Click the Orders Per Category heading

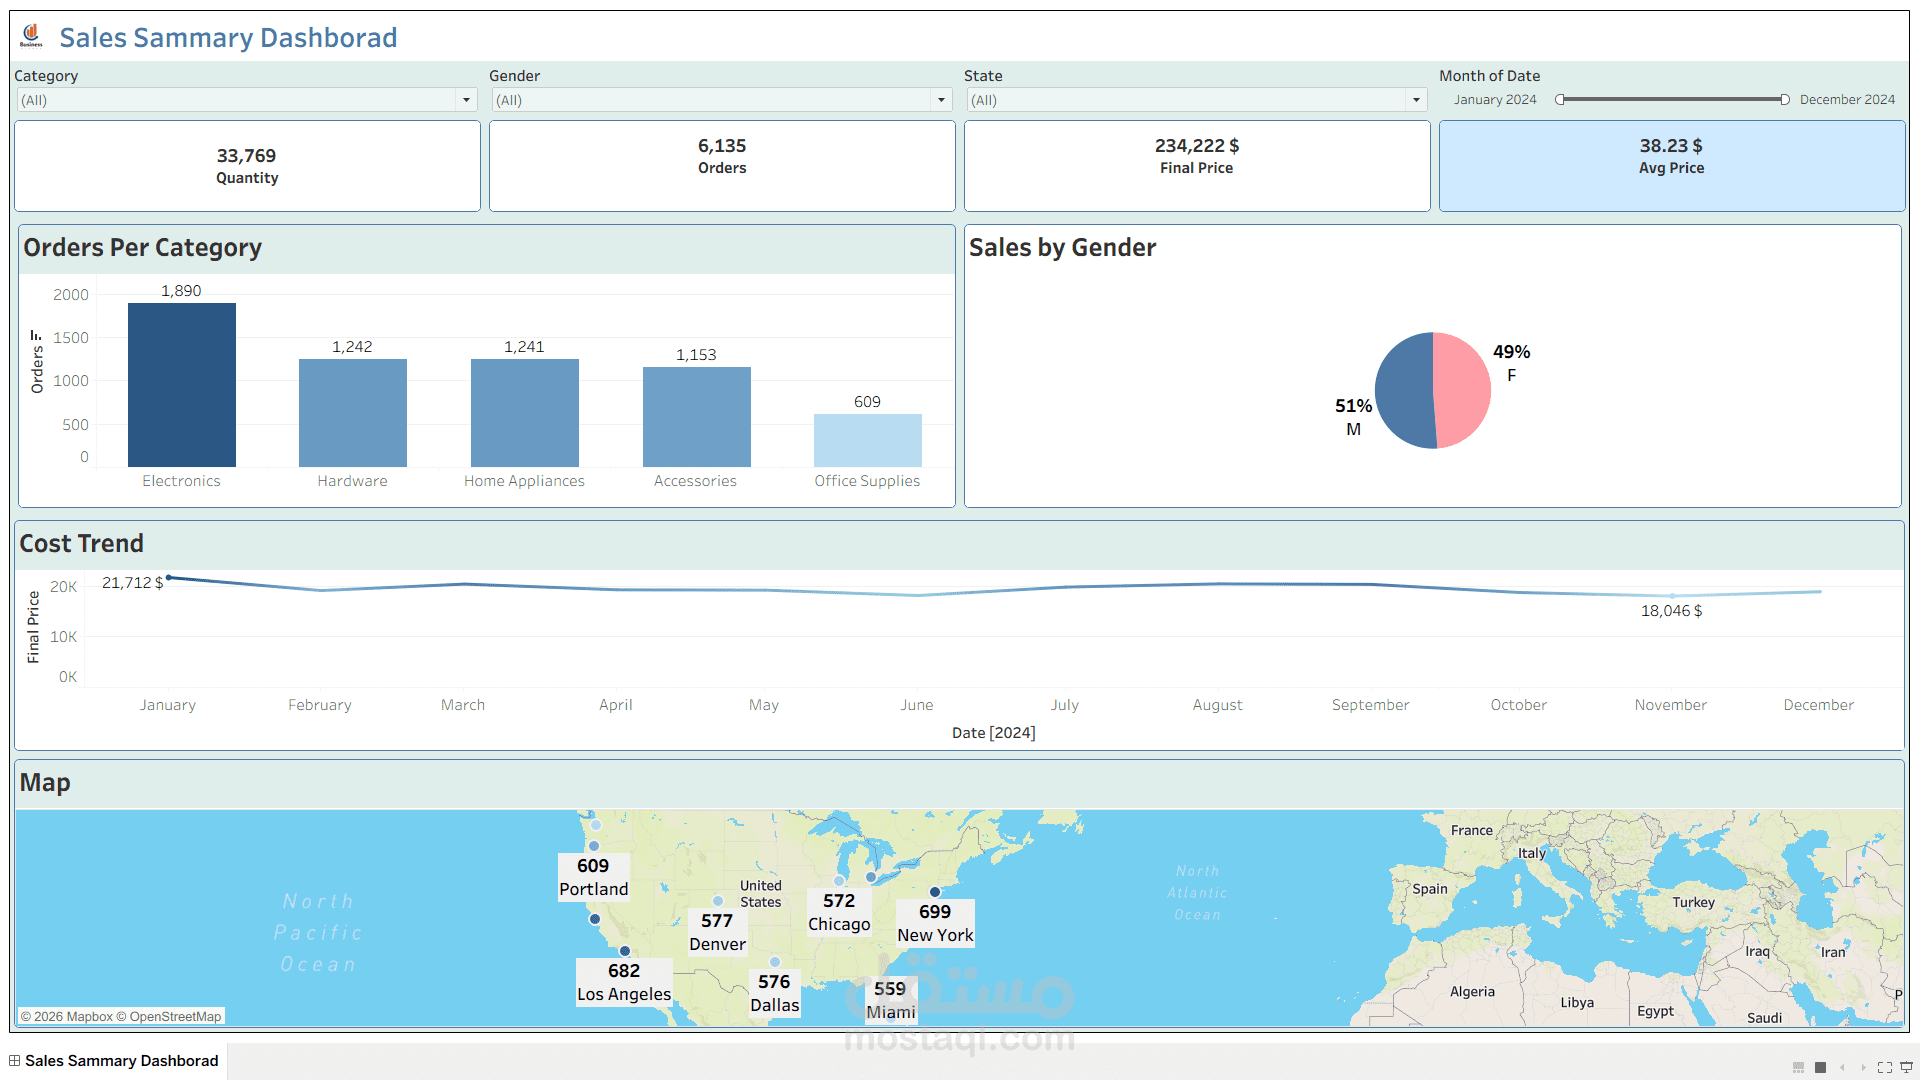pos(142,247)
